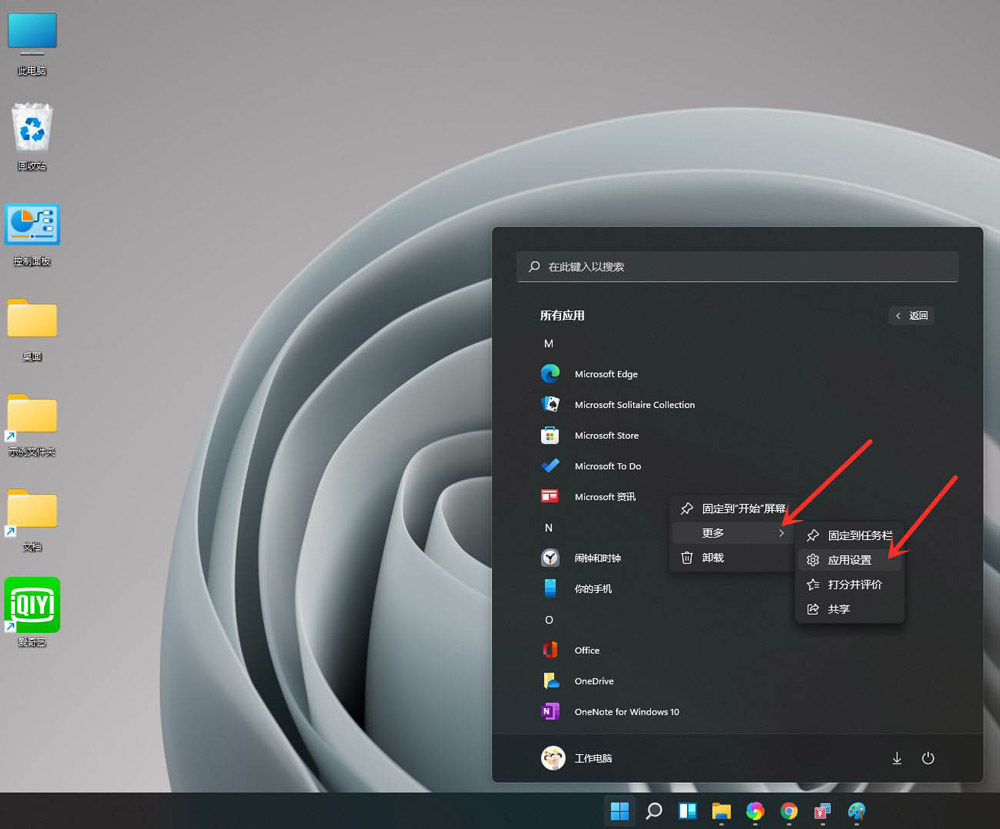Image resolution: width=1000 pixels, height=829 pixels.
Task: Click the taskbar search magnifier icon
Action: pos(654,811)
